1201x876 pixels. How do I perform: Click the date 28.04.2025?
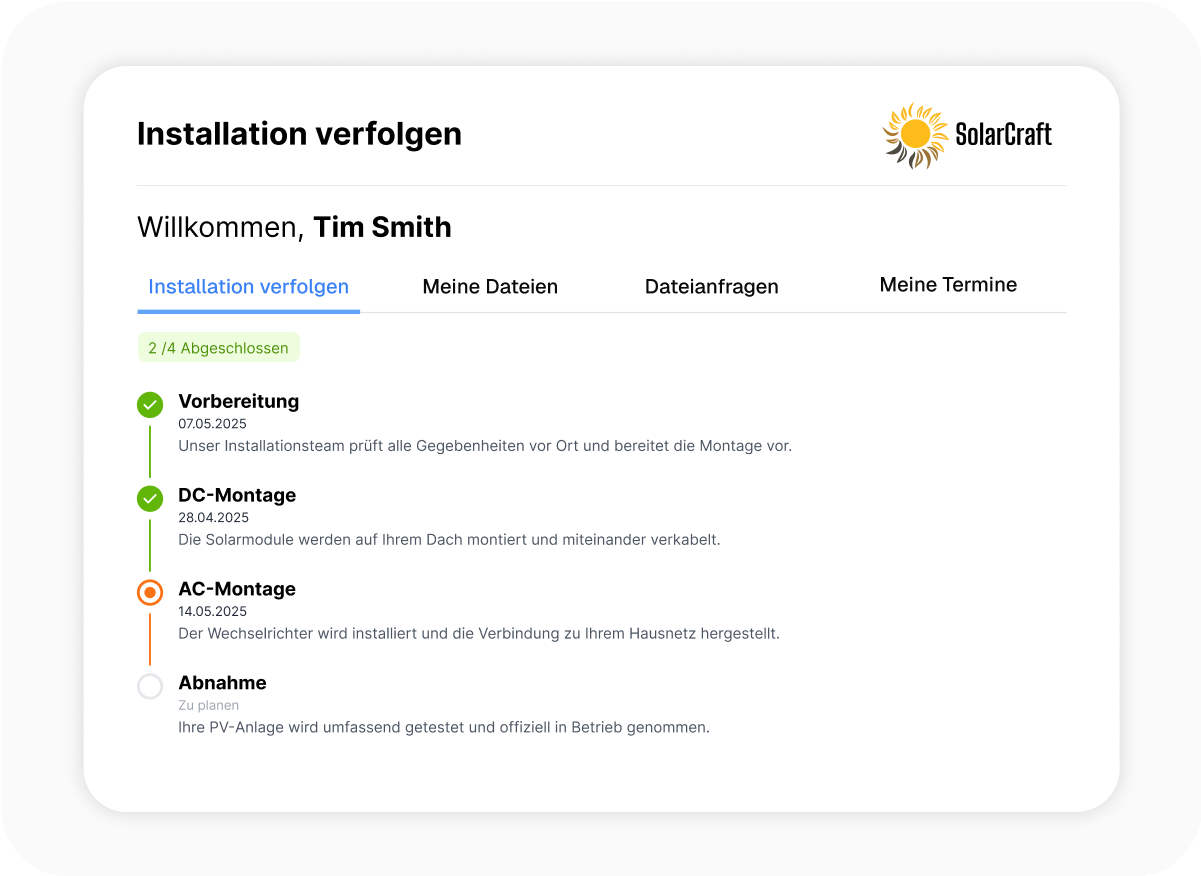click(x=213, y=518)
